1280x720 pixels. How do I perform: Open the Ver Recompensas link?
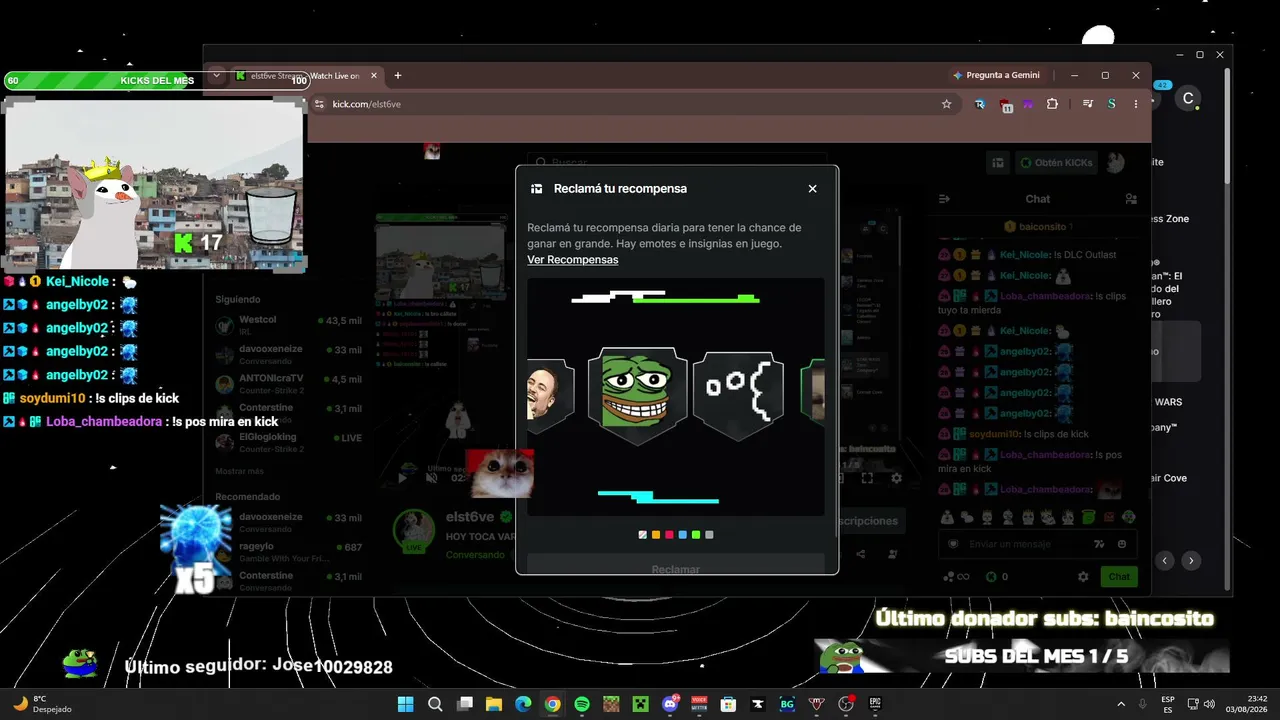point(573,260)
